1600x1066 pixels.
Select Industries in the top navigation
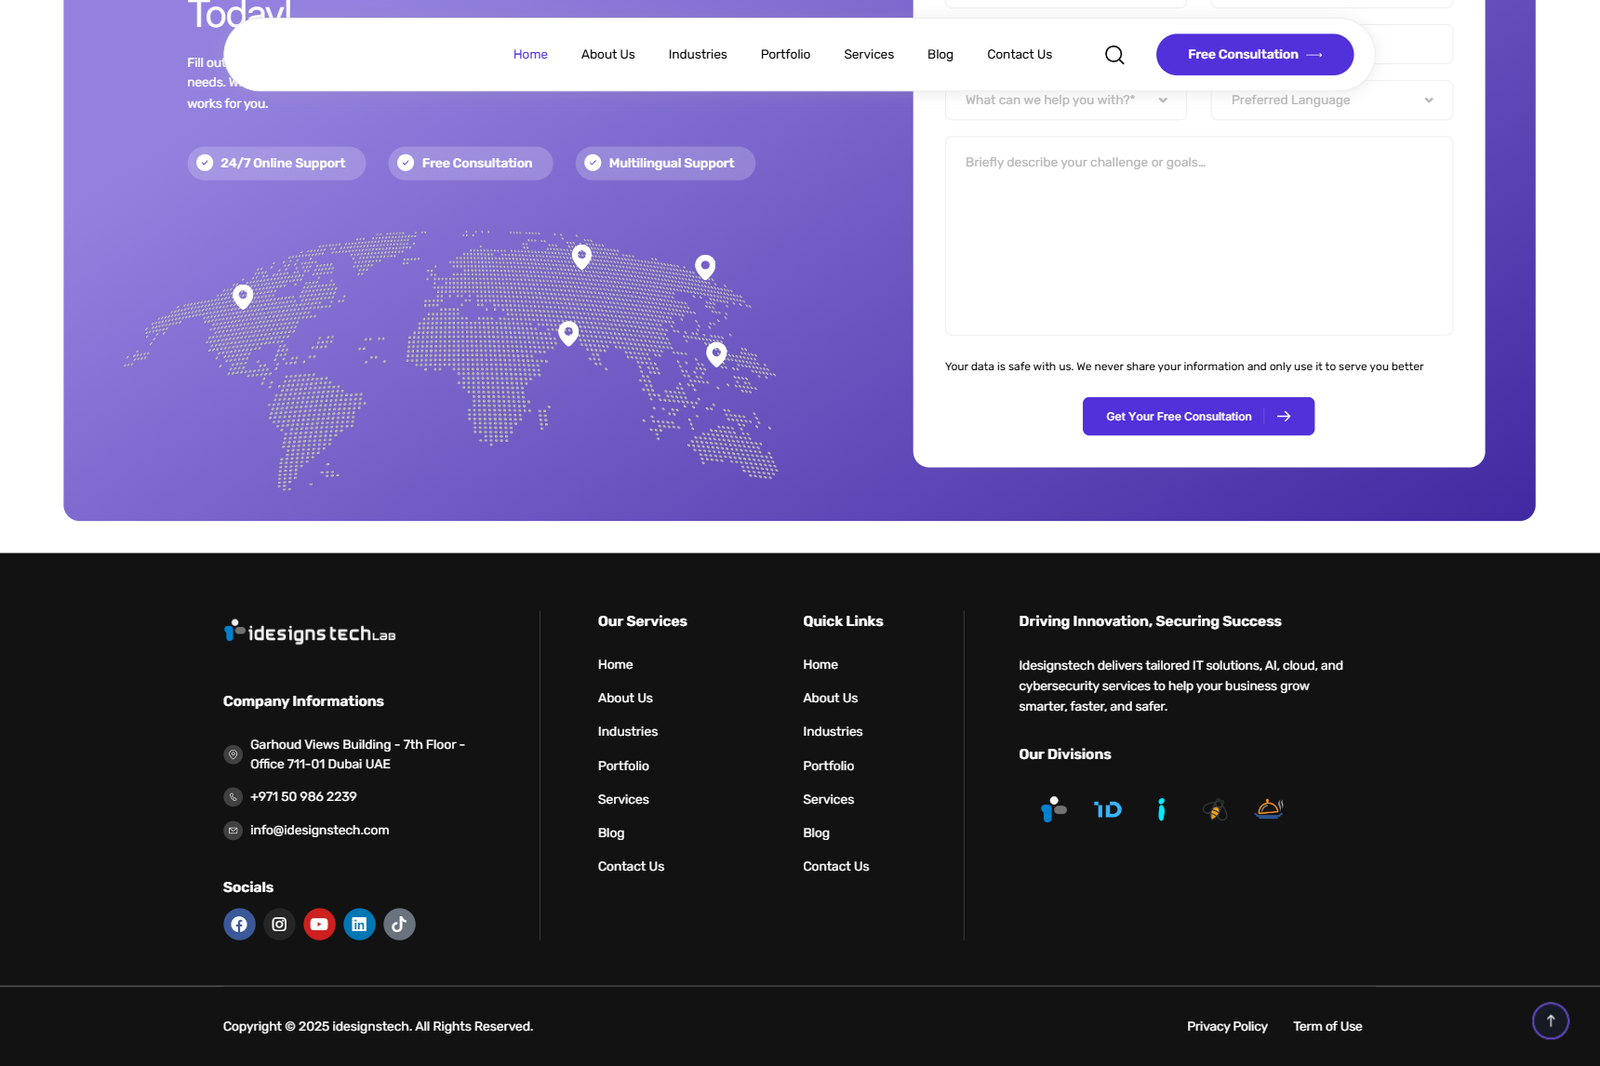point(697,55)
